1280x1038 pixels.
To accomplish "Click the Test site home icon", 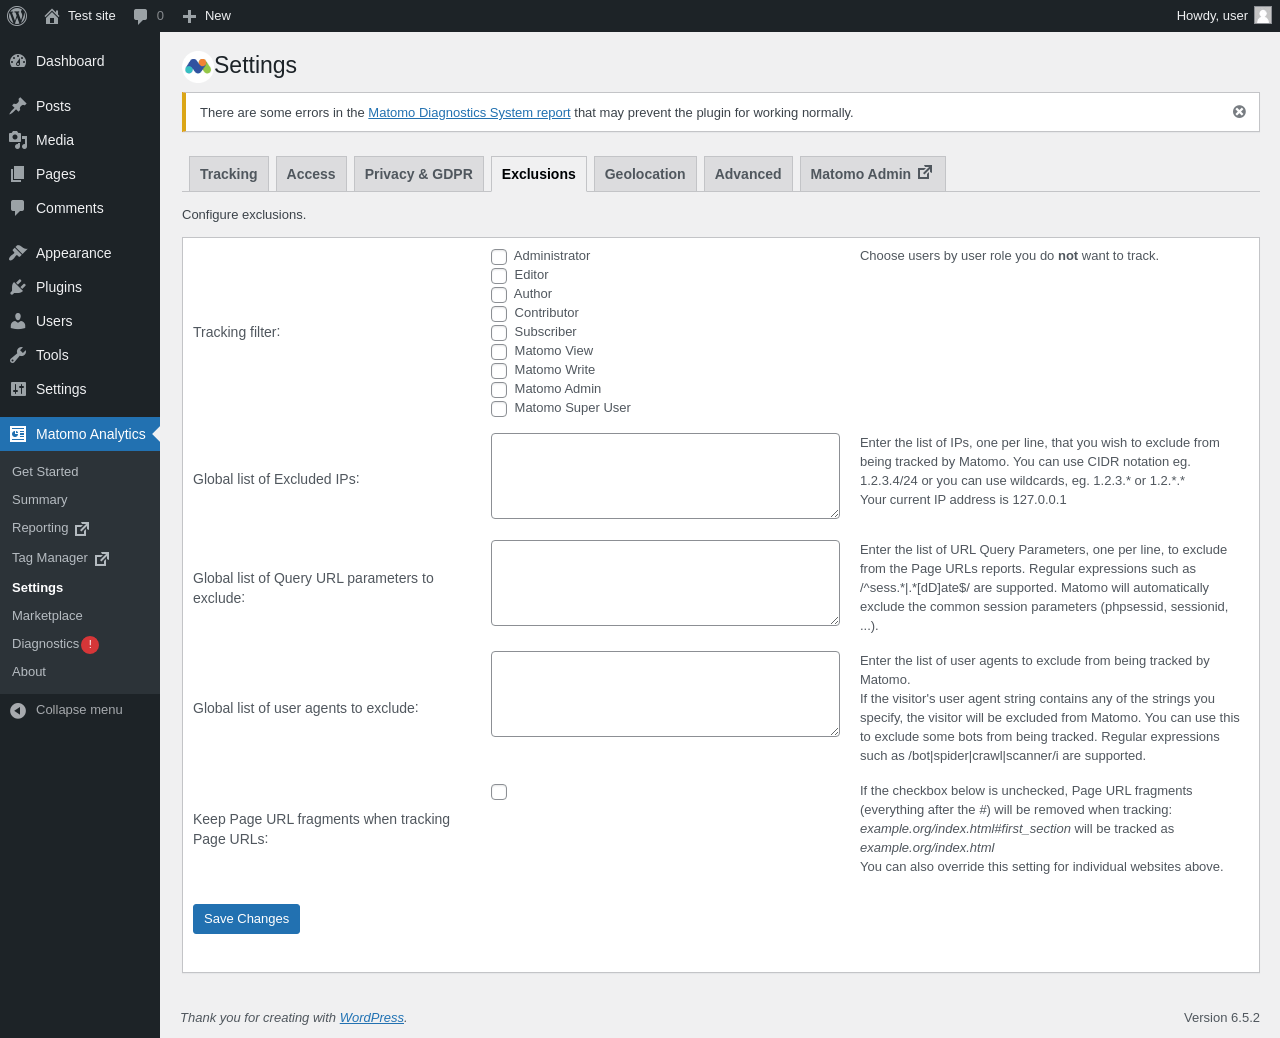I will point(52,16).
